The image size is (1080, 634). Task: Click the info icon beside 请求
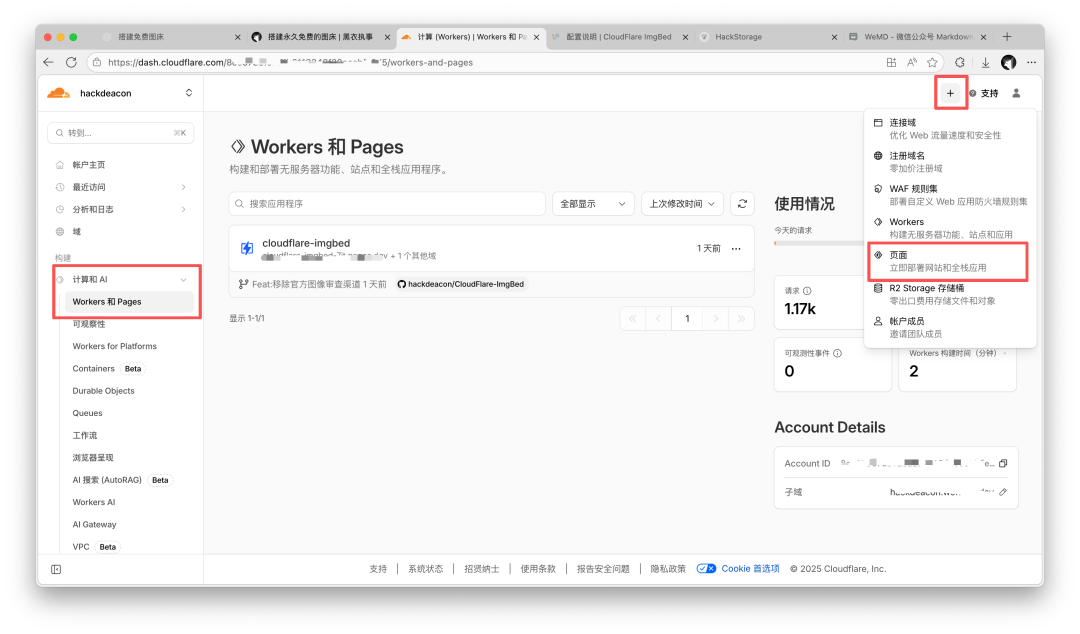click(x=807, y=291)
